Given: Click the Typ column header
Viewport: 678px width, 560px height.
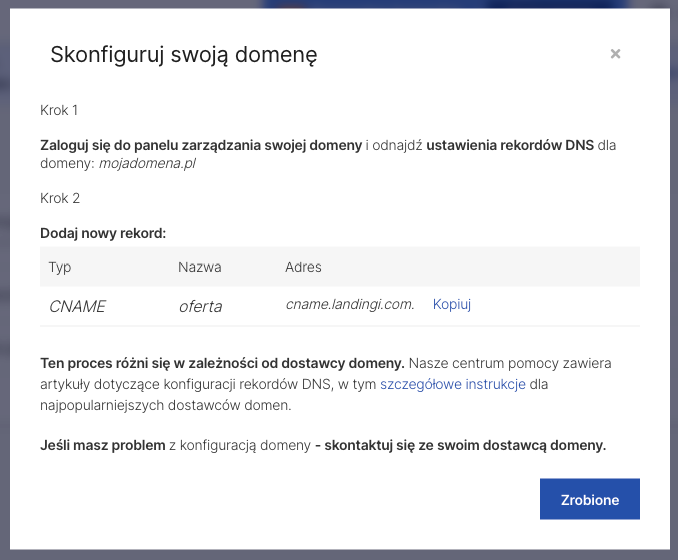Looking at the screenshot, I should click(x=60, y=267).
